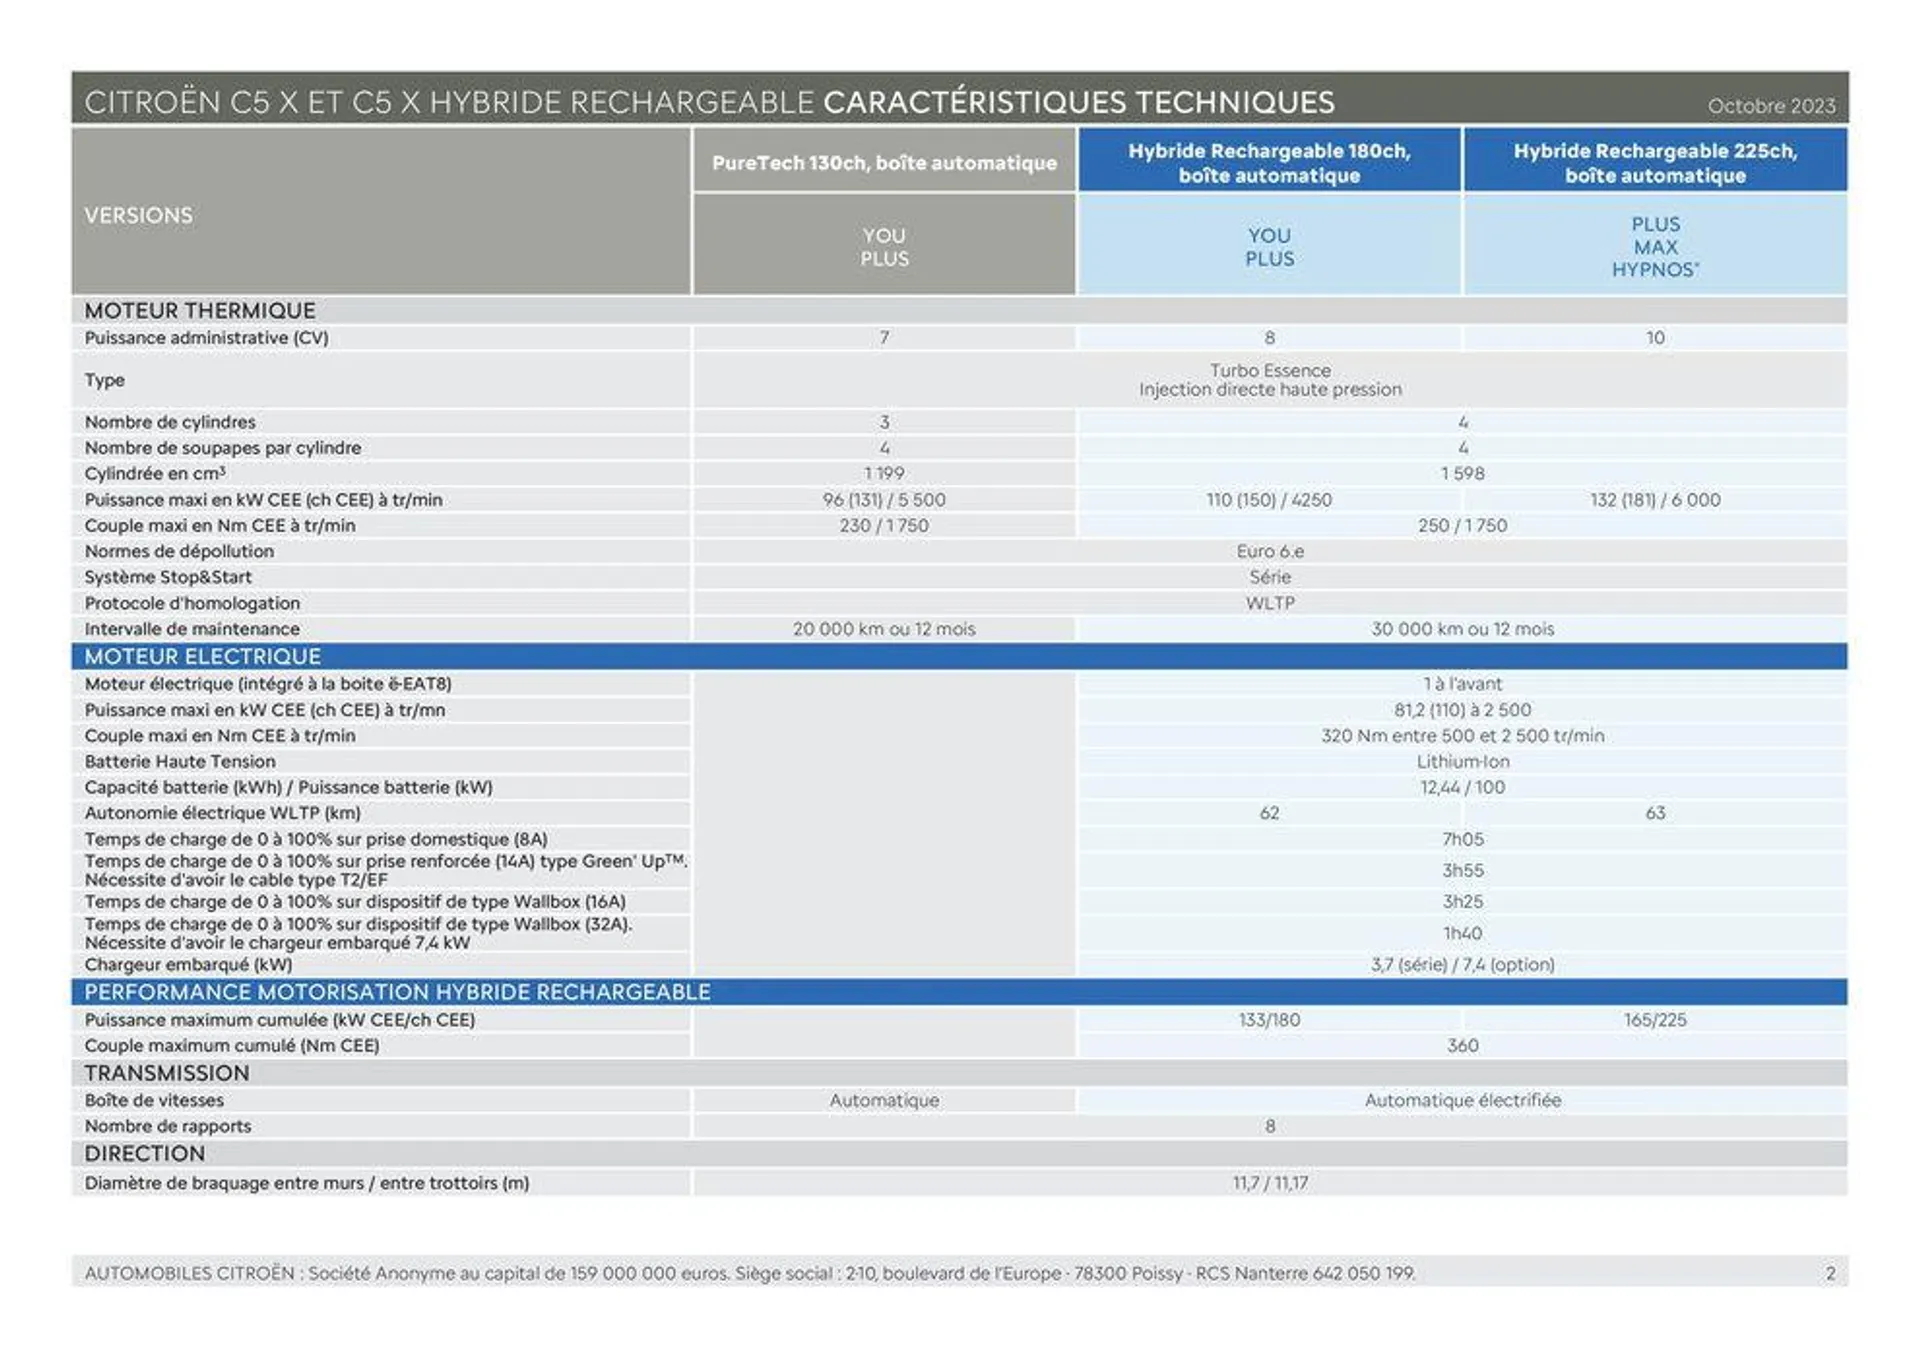Click the 'MOTEUR THERMIQUE' section heading
Image resolution: width=1920 pixels, height=1358 pixels.
200,311
